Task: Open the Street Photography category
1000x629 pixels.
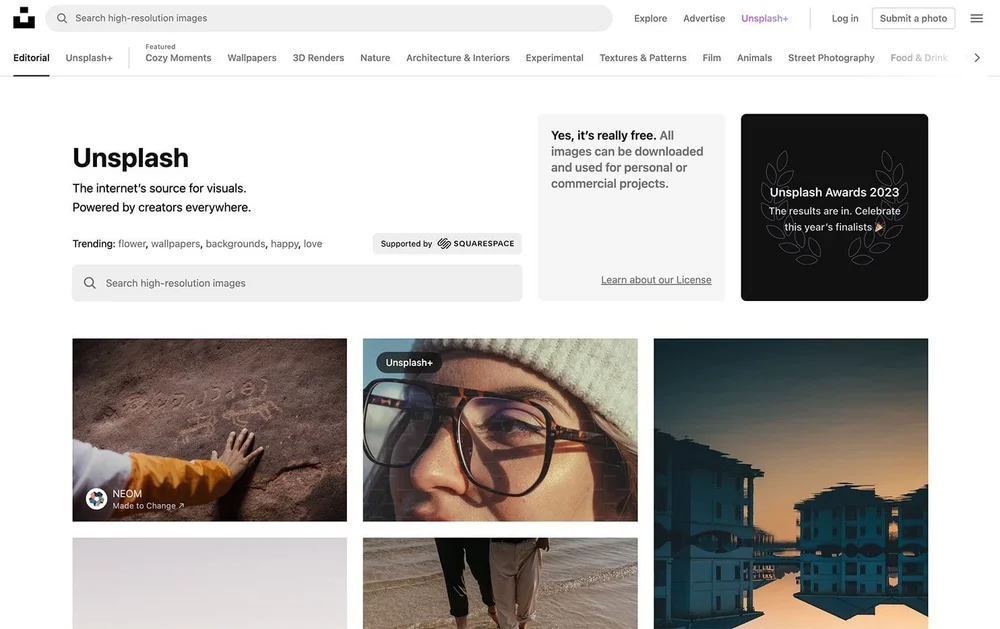Action: [x=831, y=57]
